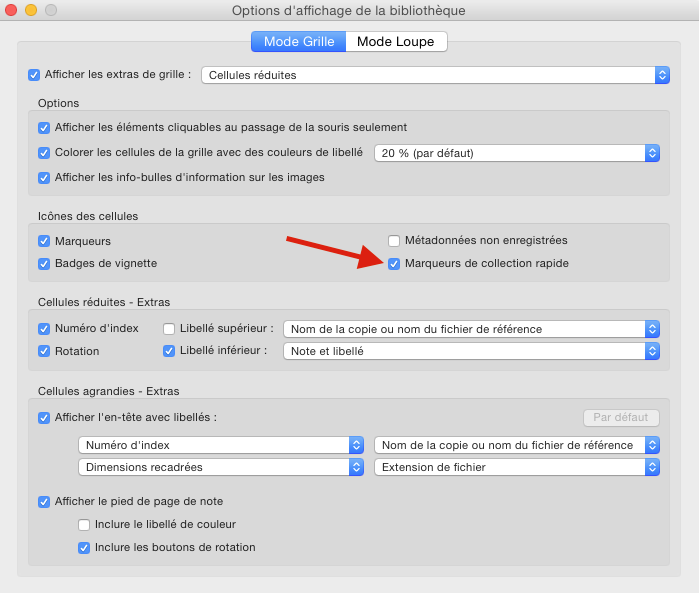Viewport: 699px width, 593px height.
Task: Open the Note et libellé dropdown
Action: pos(472,351)
